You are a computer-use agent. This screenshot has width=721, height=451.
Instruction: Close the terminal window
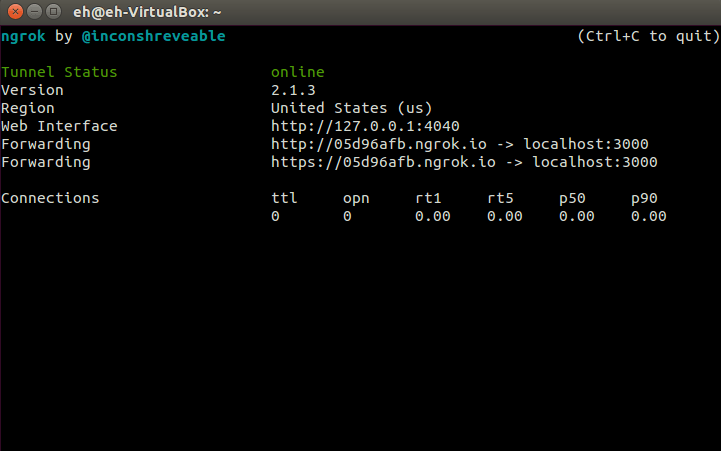14,11
